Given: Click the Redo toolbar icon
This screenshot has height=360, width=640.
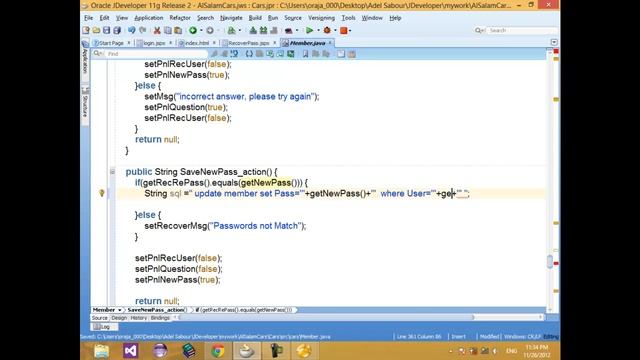Looking at the screenshot, I should (x=142, y=30).
